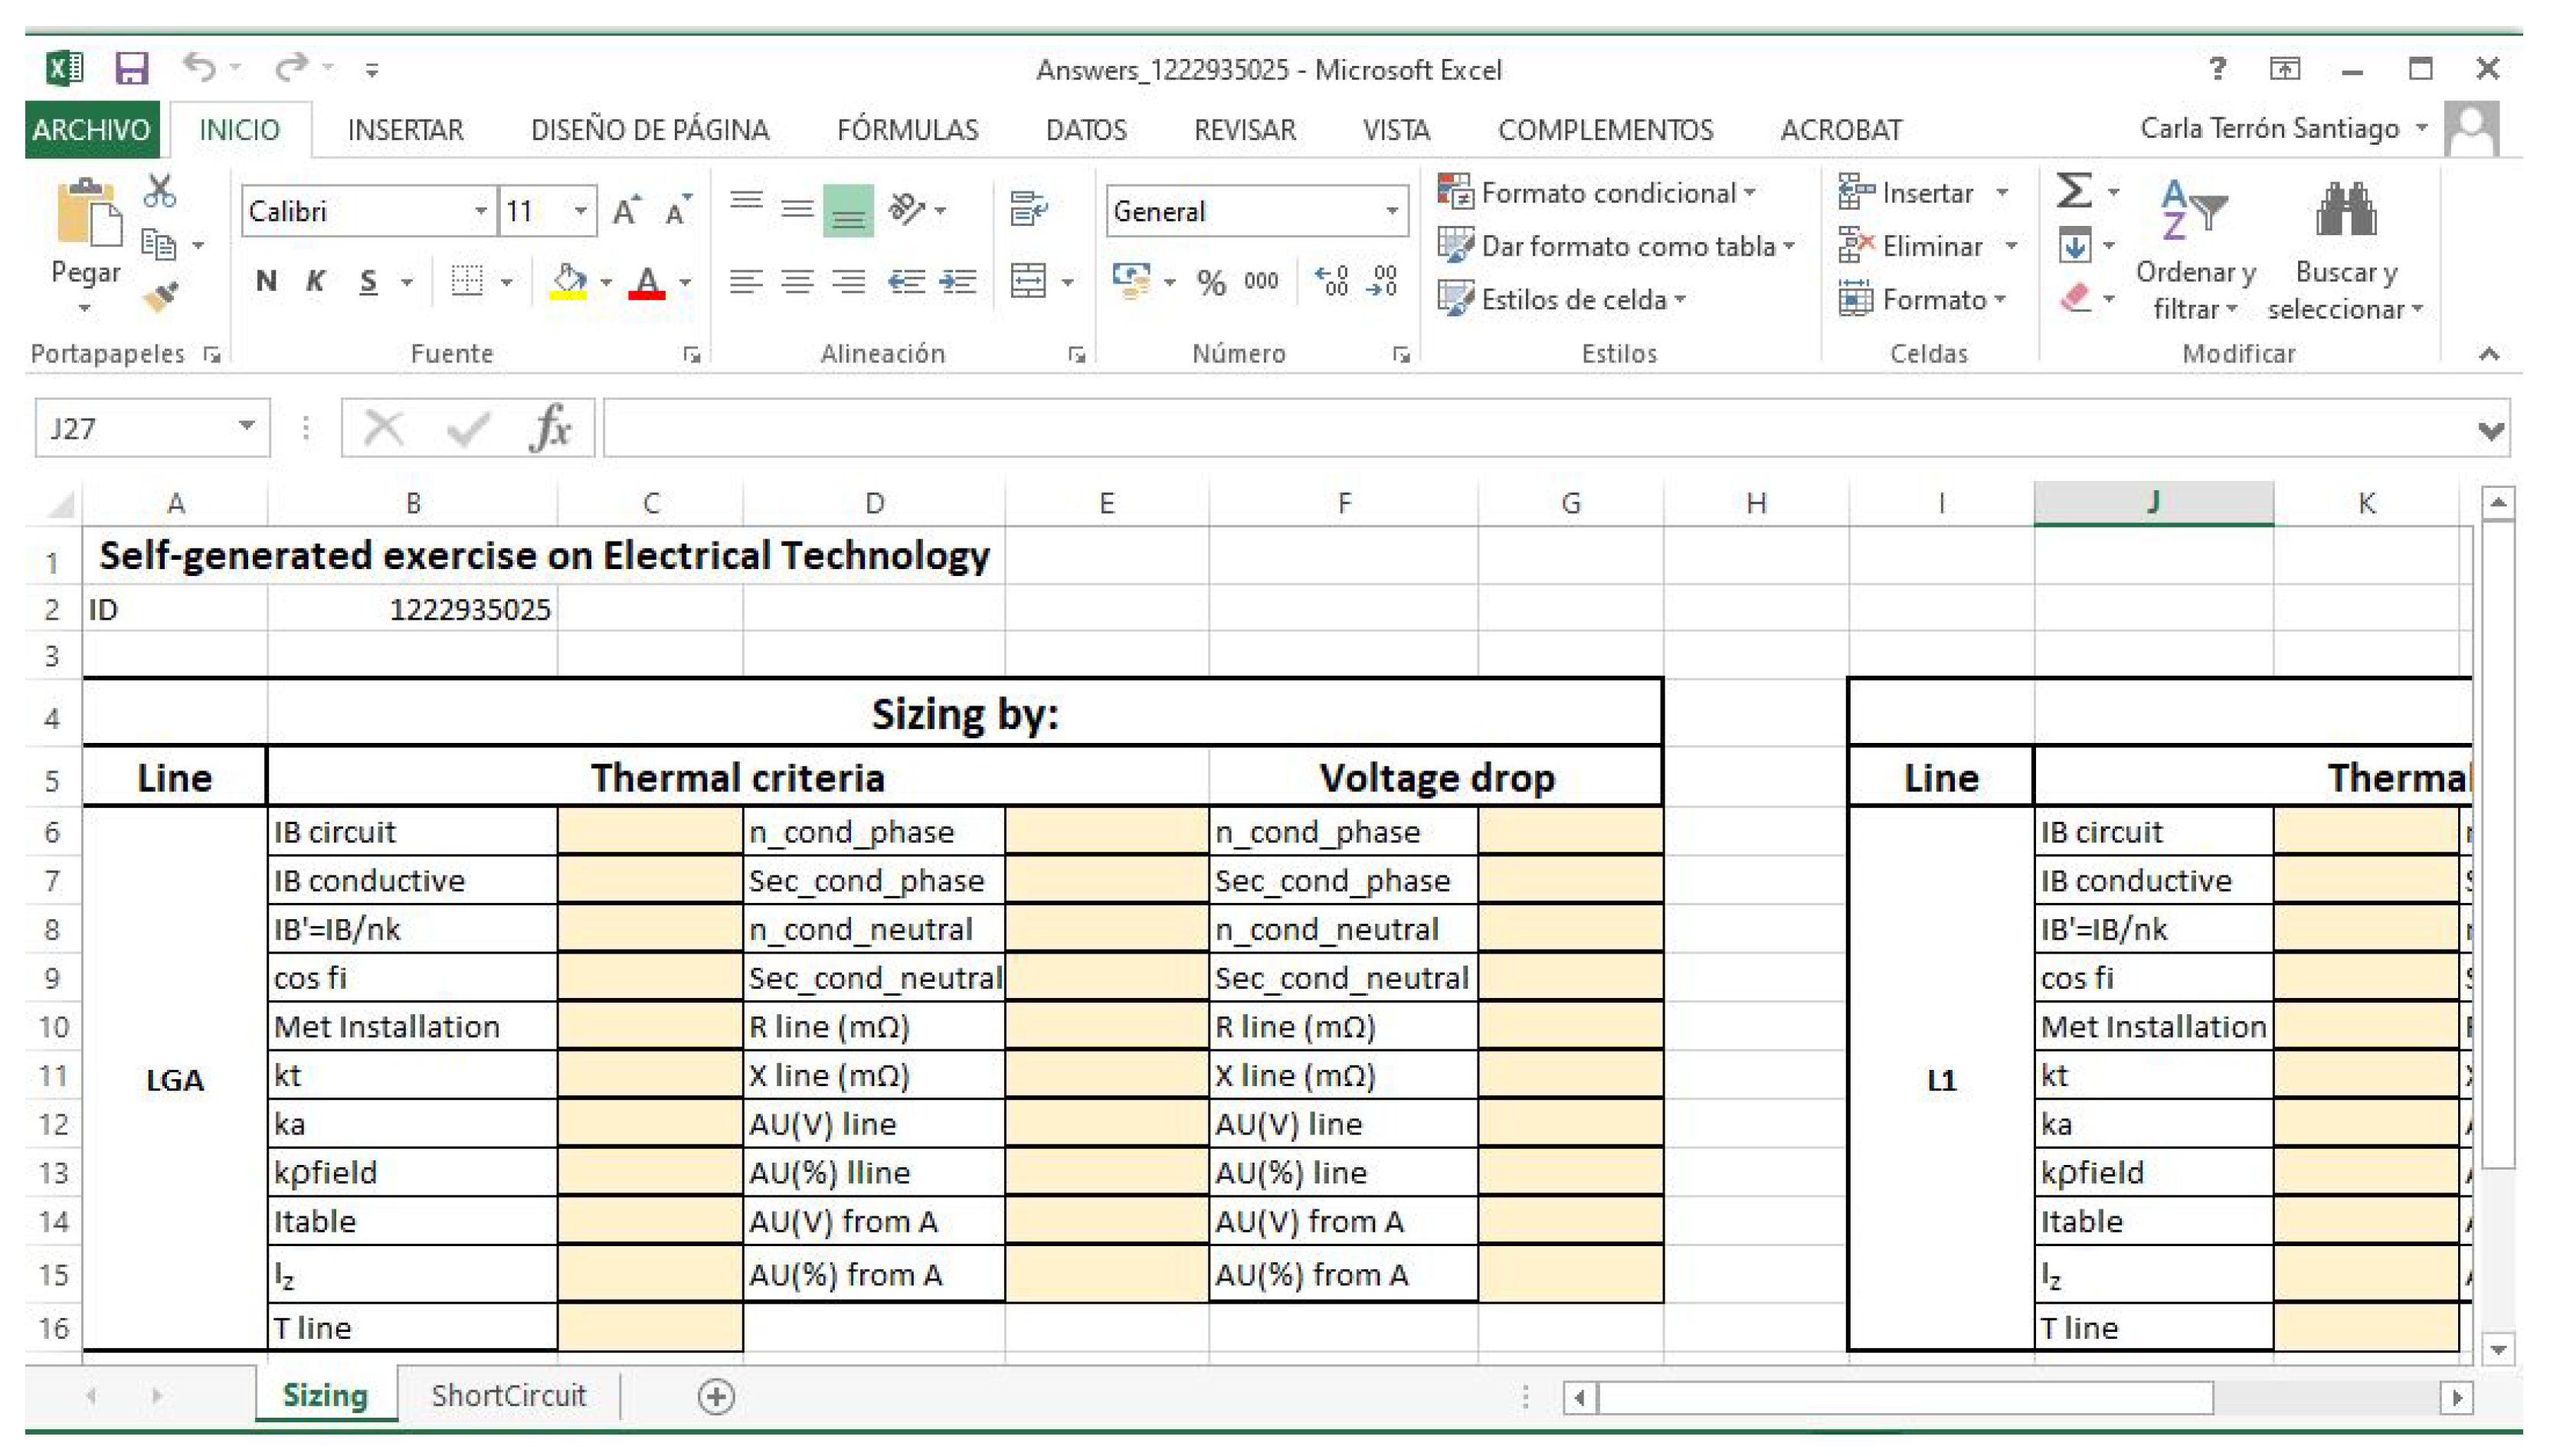
Task: Open the FÓRMULAS ribbon tab
Action: pos(907,130)
